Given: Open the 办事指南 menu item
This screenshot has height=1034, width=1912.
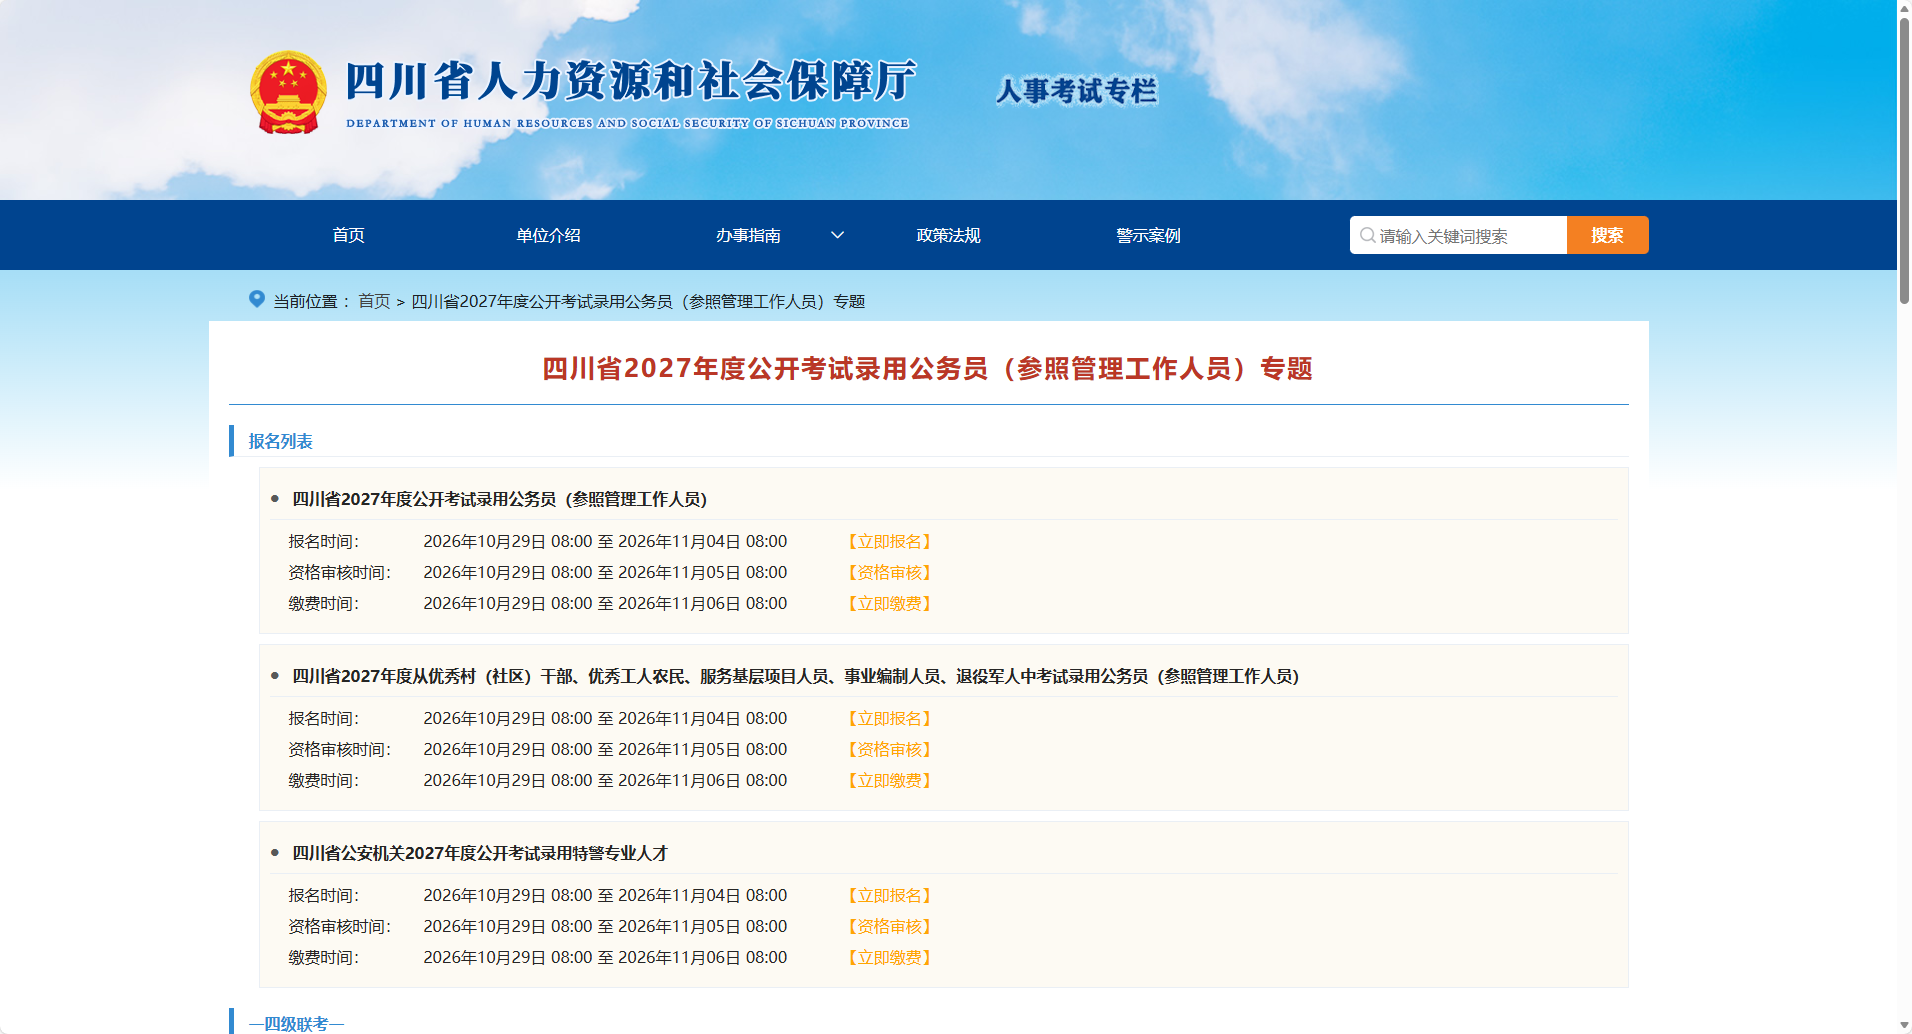Looking at the screenshot, I should click(748, 235).
